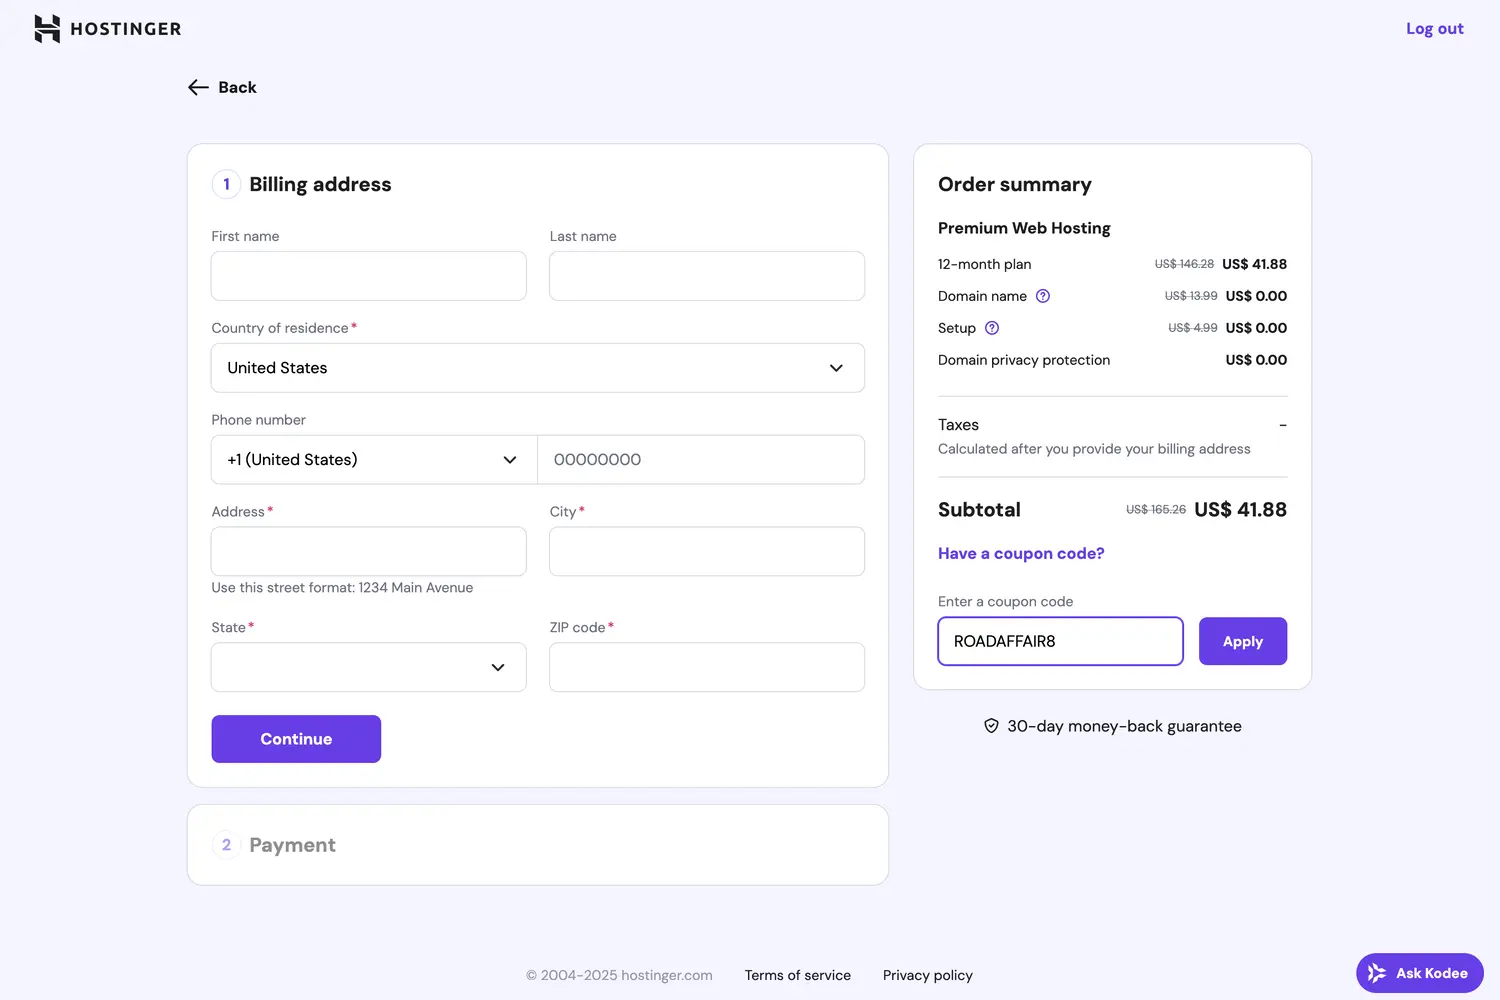This screenshot has height=1000, width=1500.
Task: Click the ZIP code field
Action: pyautogui.click(x=706, y=667)
